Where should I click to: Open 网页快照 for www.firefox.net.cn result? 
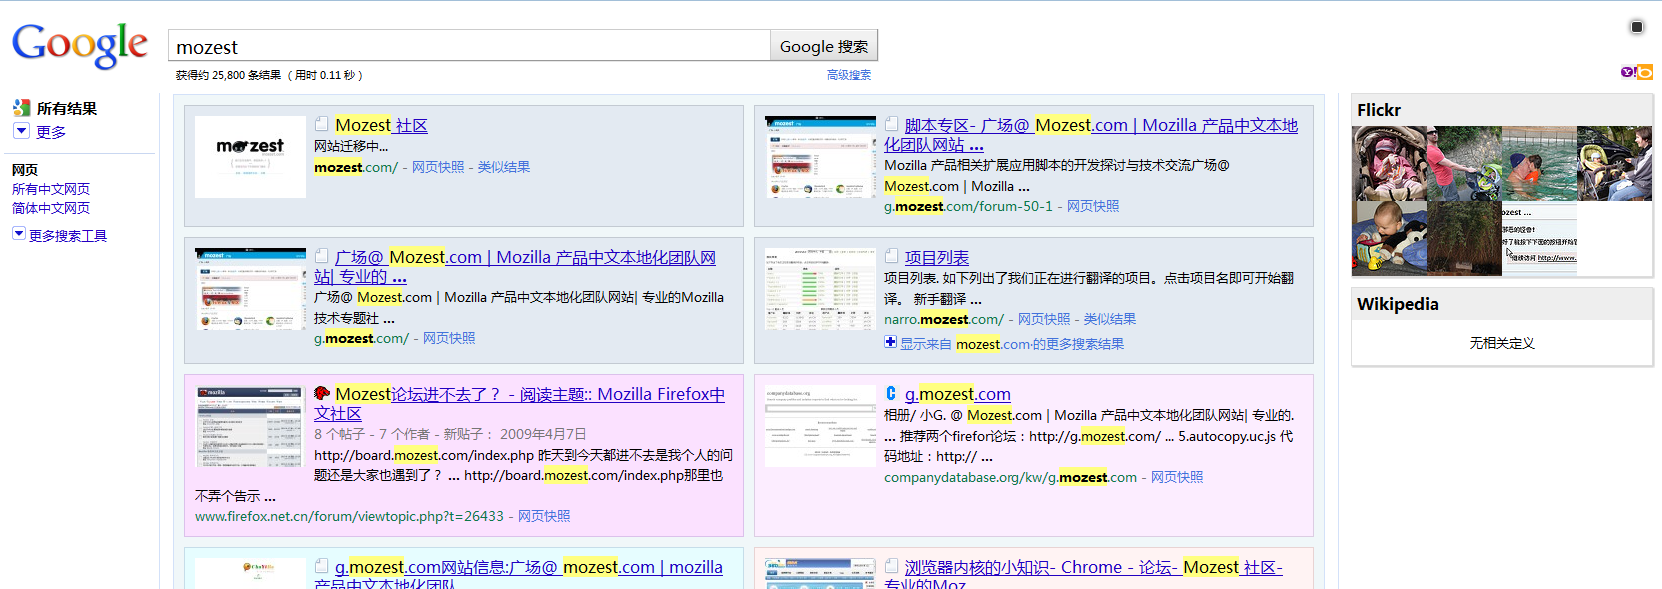coord(544,516)
